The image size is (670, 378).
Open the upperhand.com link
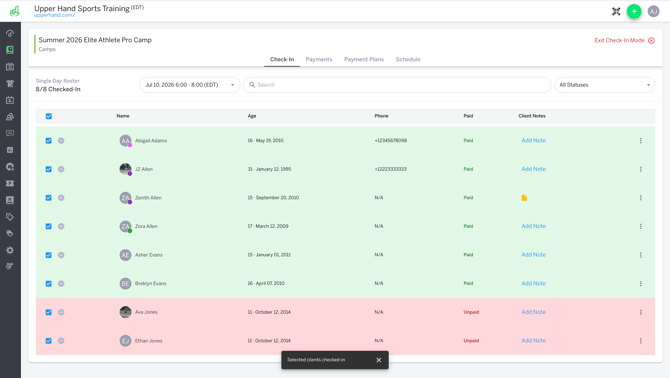55,15
